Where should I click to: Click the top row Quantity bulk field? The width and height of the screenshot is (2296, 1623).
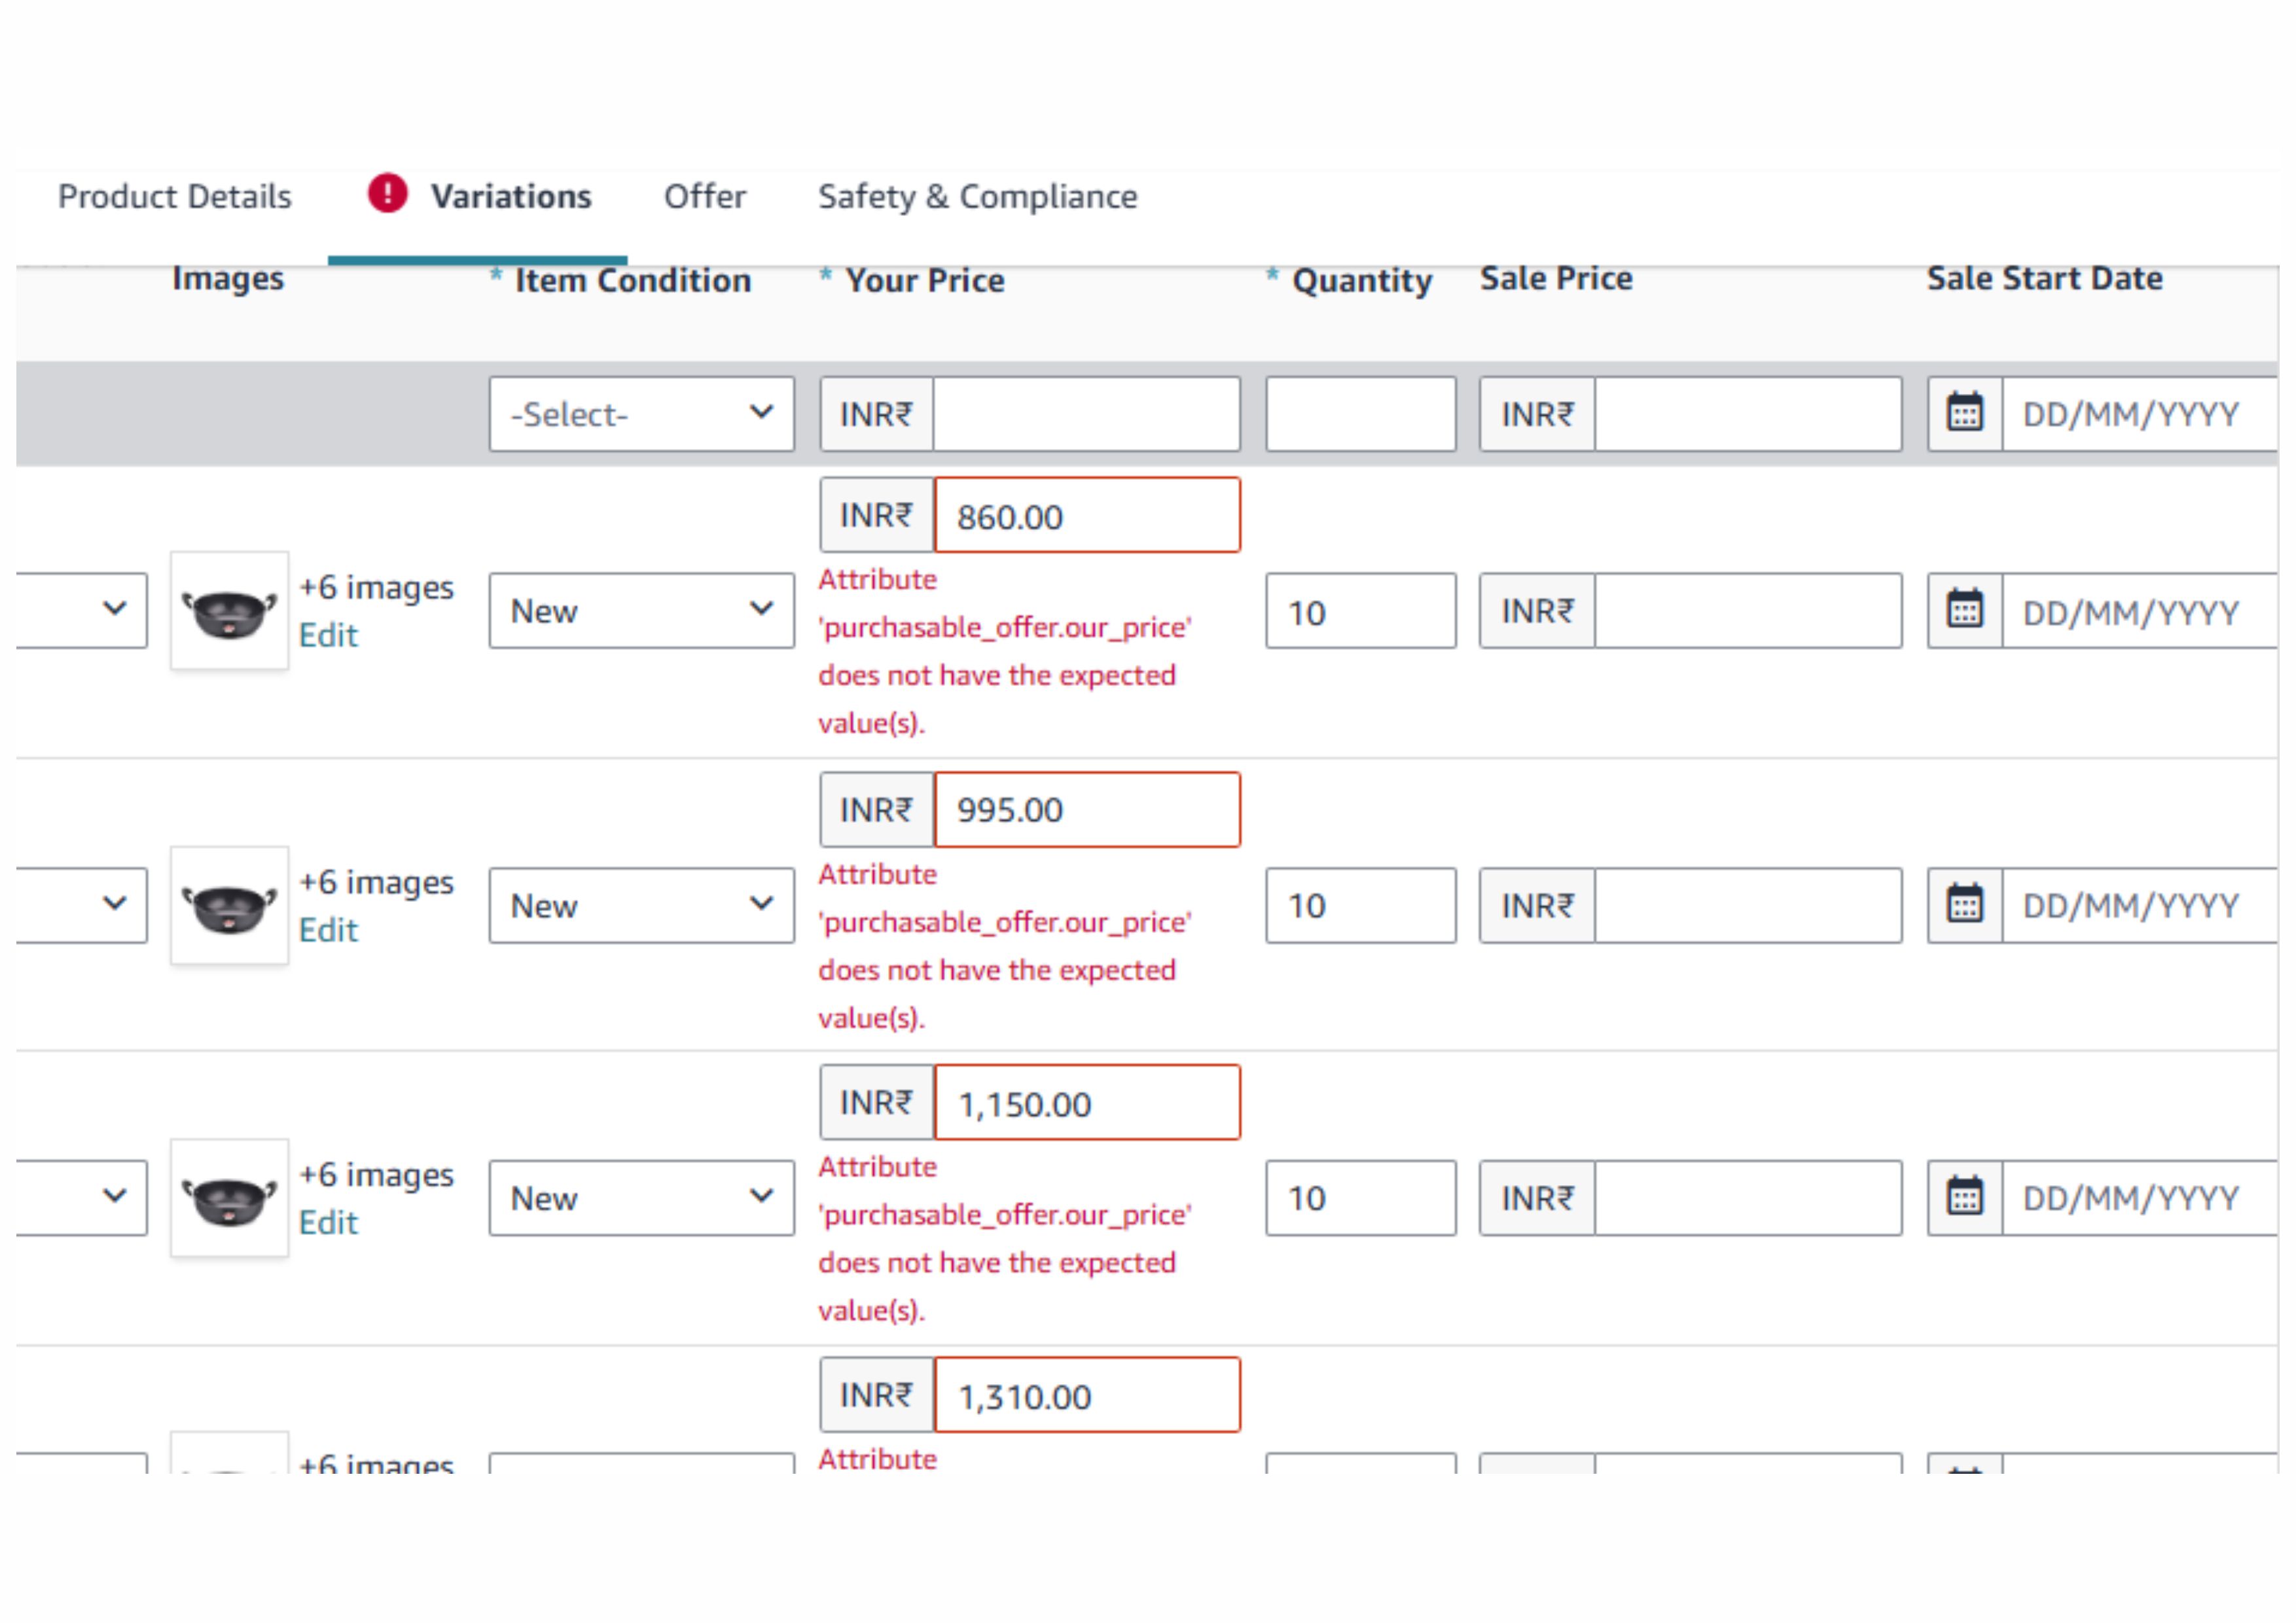[1361, 414]
